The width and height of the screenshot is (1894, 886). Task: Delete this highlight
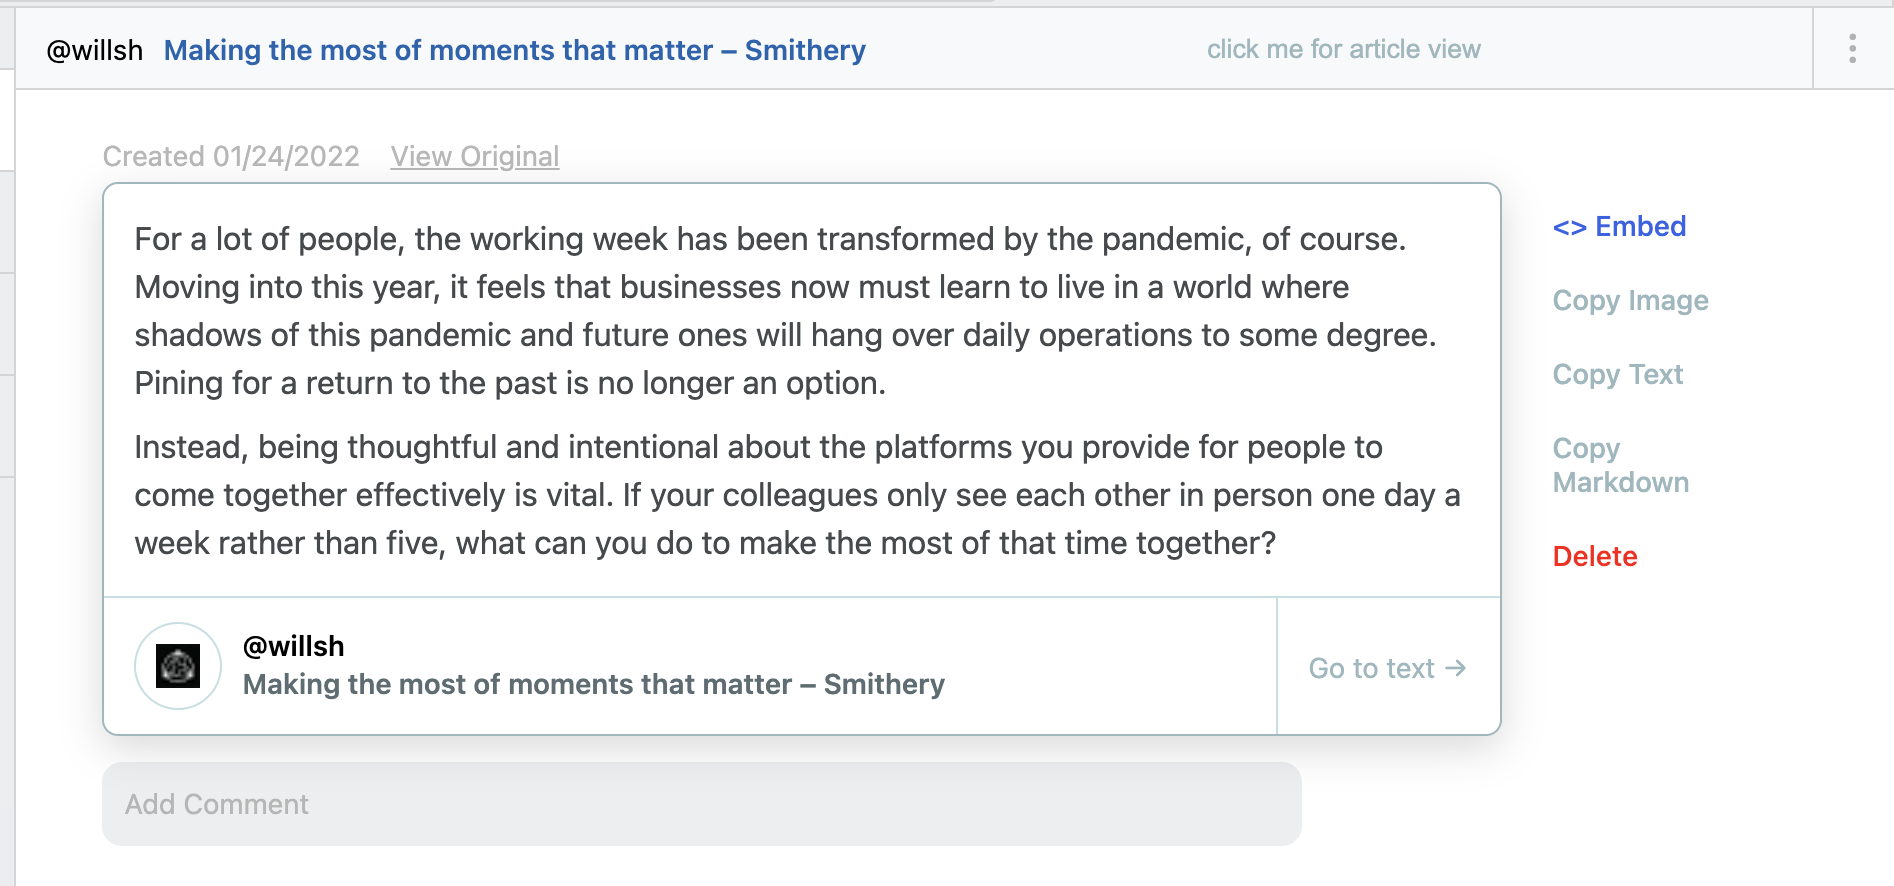pyautogui.click(x=1595, y=557)
